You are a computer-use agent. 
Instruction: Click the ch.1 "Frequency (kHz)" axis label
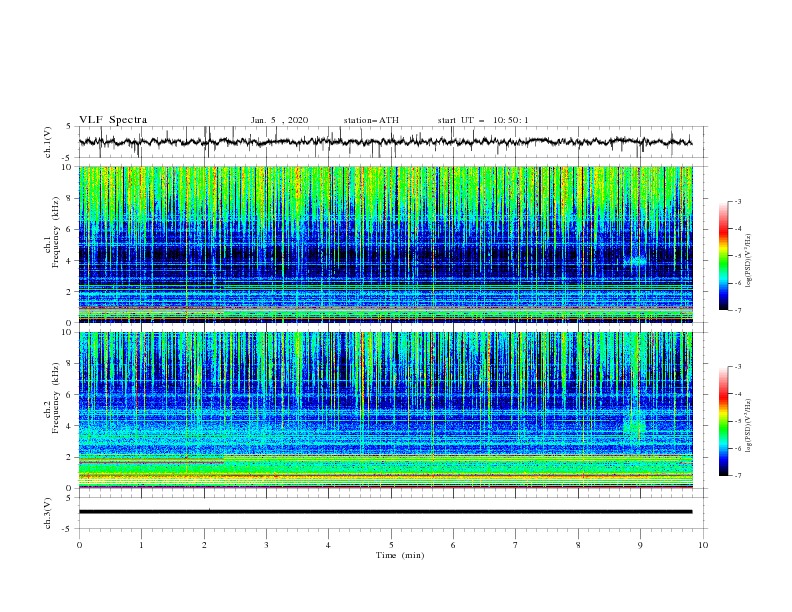(x=55, y=233)
